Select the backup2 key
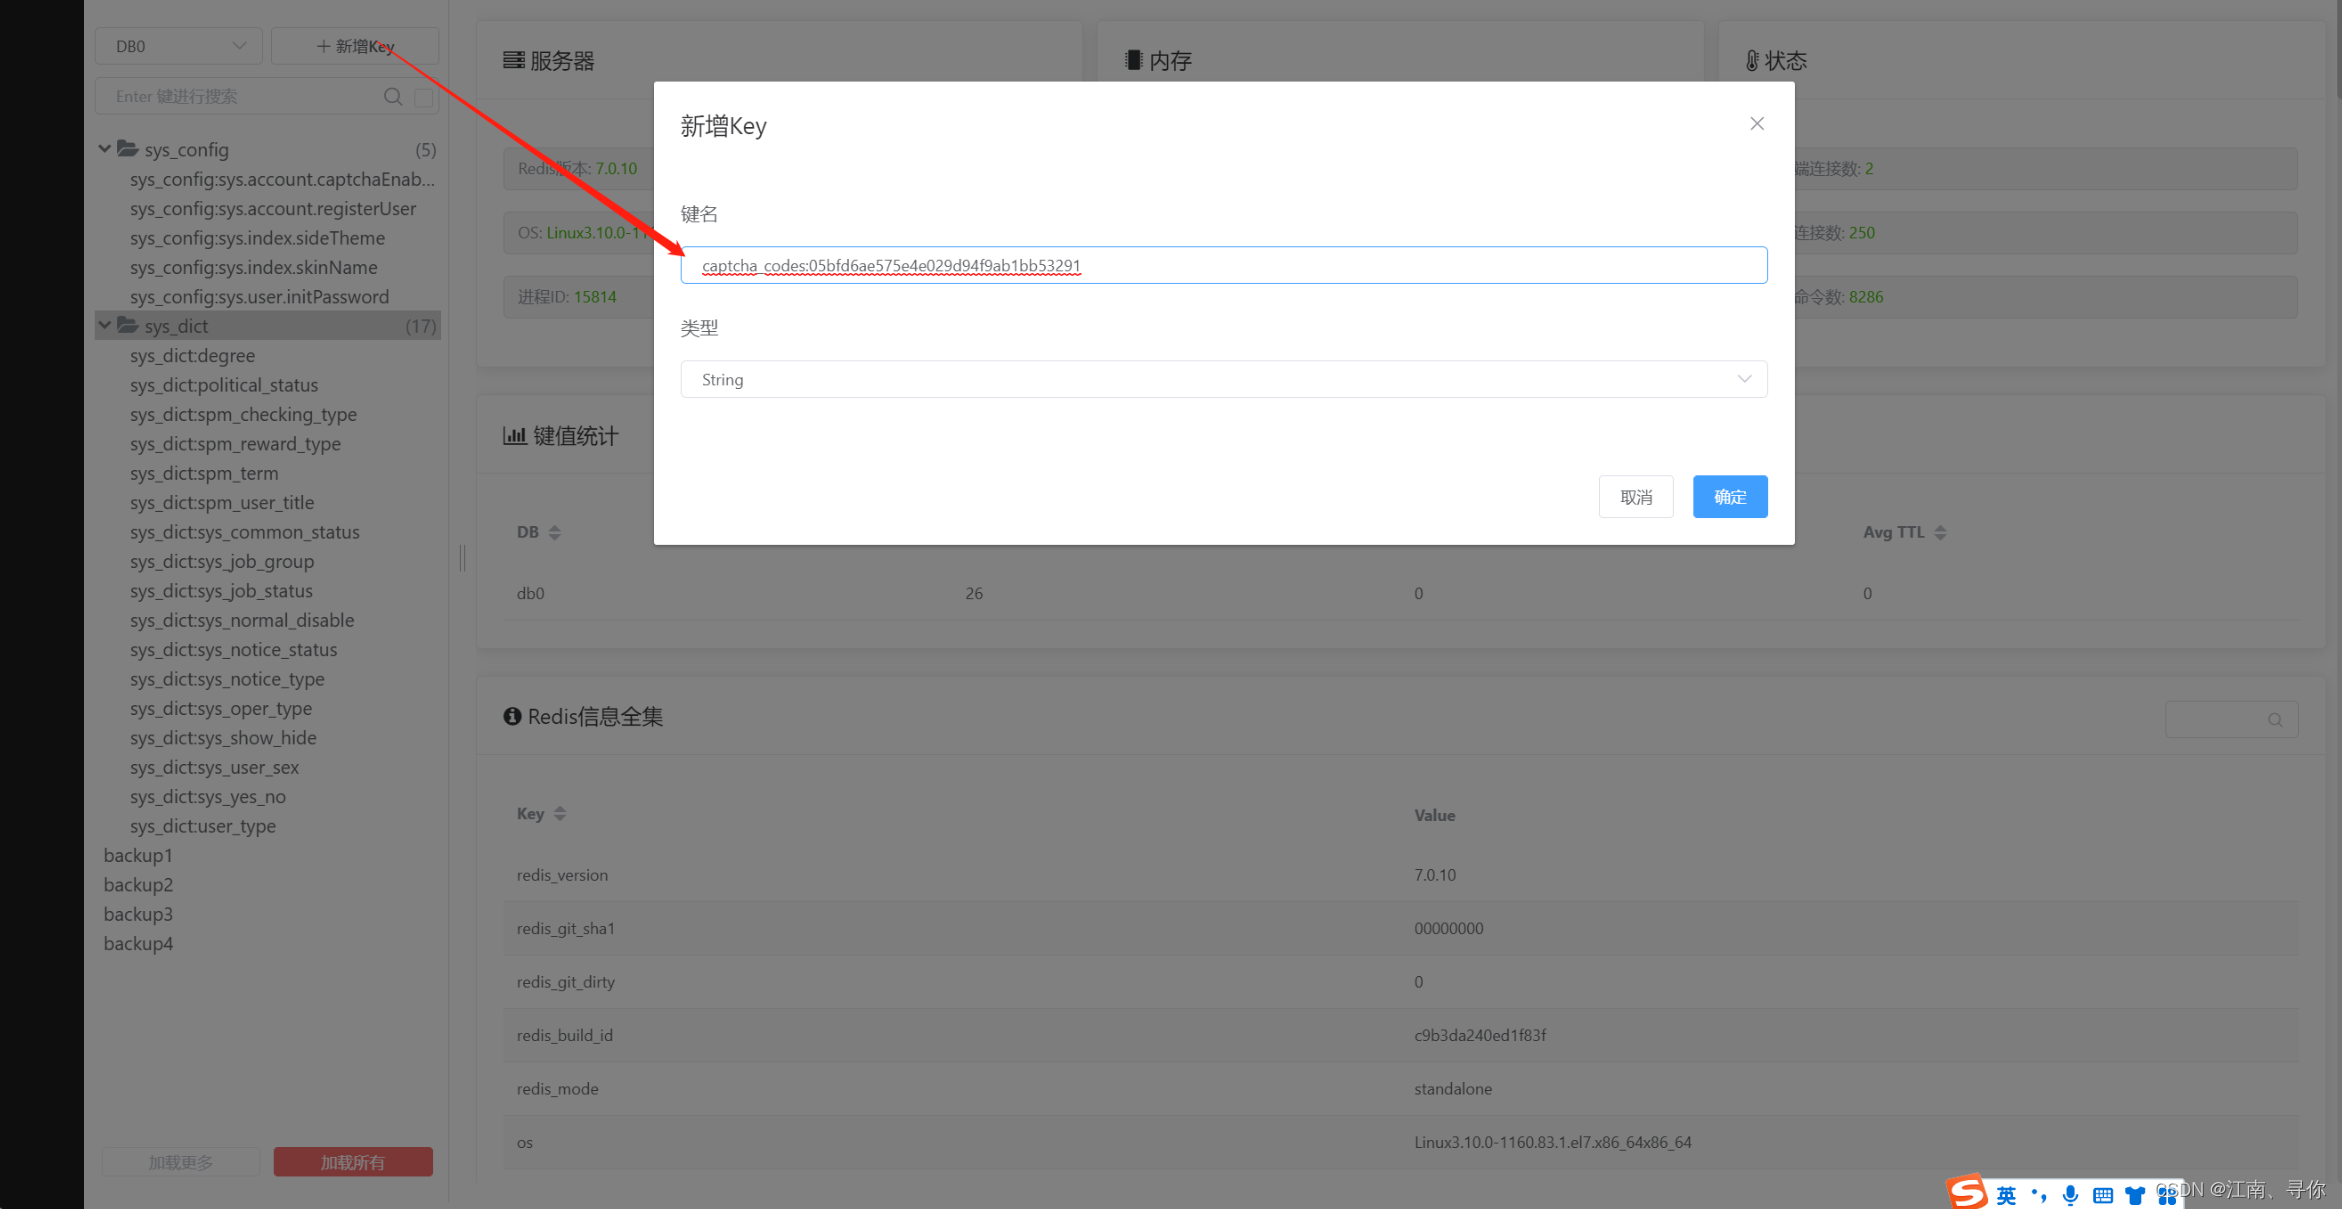Viewport: 2342px width, 1209px height. 138,885
